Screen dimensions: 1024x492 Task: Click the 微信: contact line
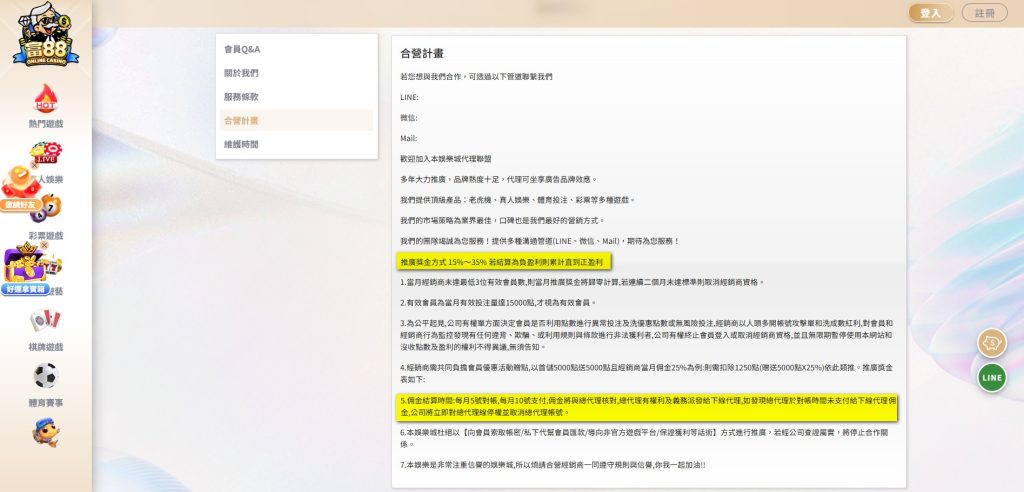409,118
